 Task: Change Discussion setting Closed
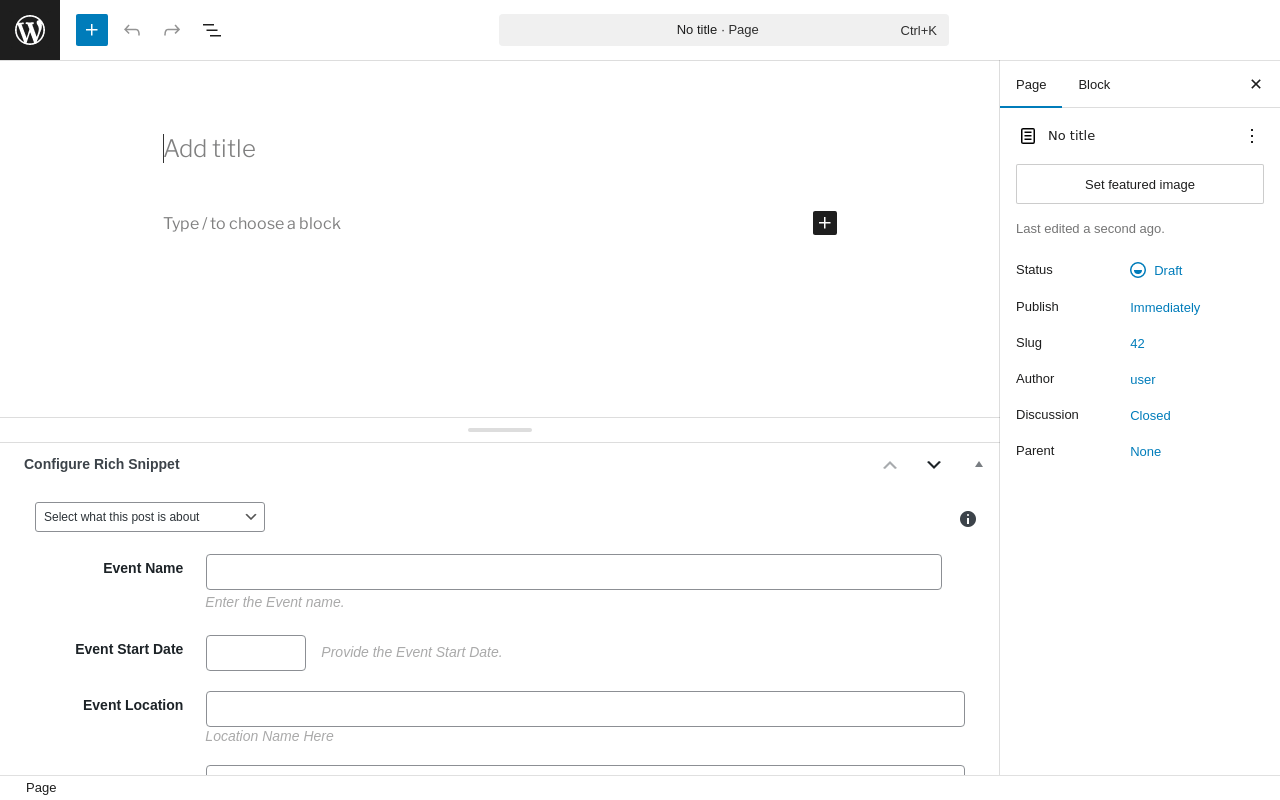pyautogui.click(x=1150, y=416)
